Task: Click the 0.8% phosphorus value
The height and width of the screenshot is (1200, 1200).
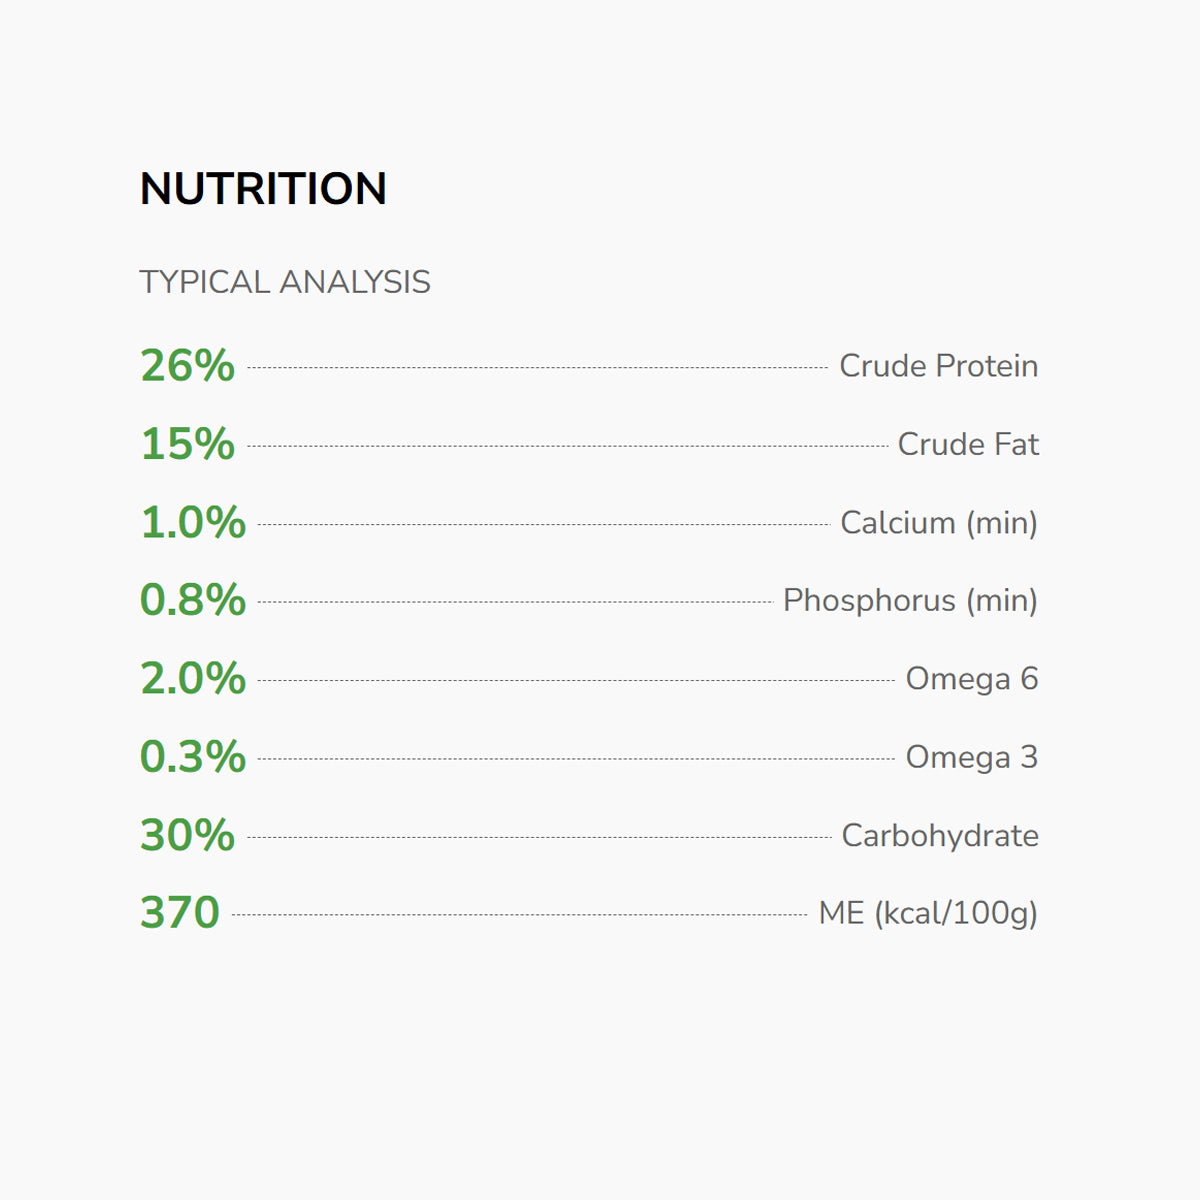Action: tap(193, 600)
